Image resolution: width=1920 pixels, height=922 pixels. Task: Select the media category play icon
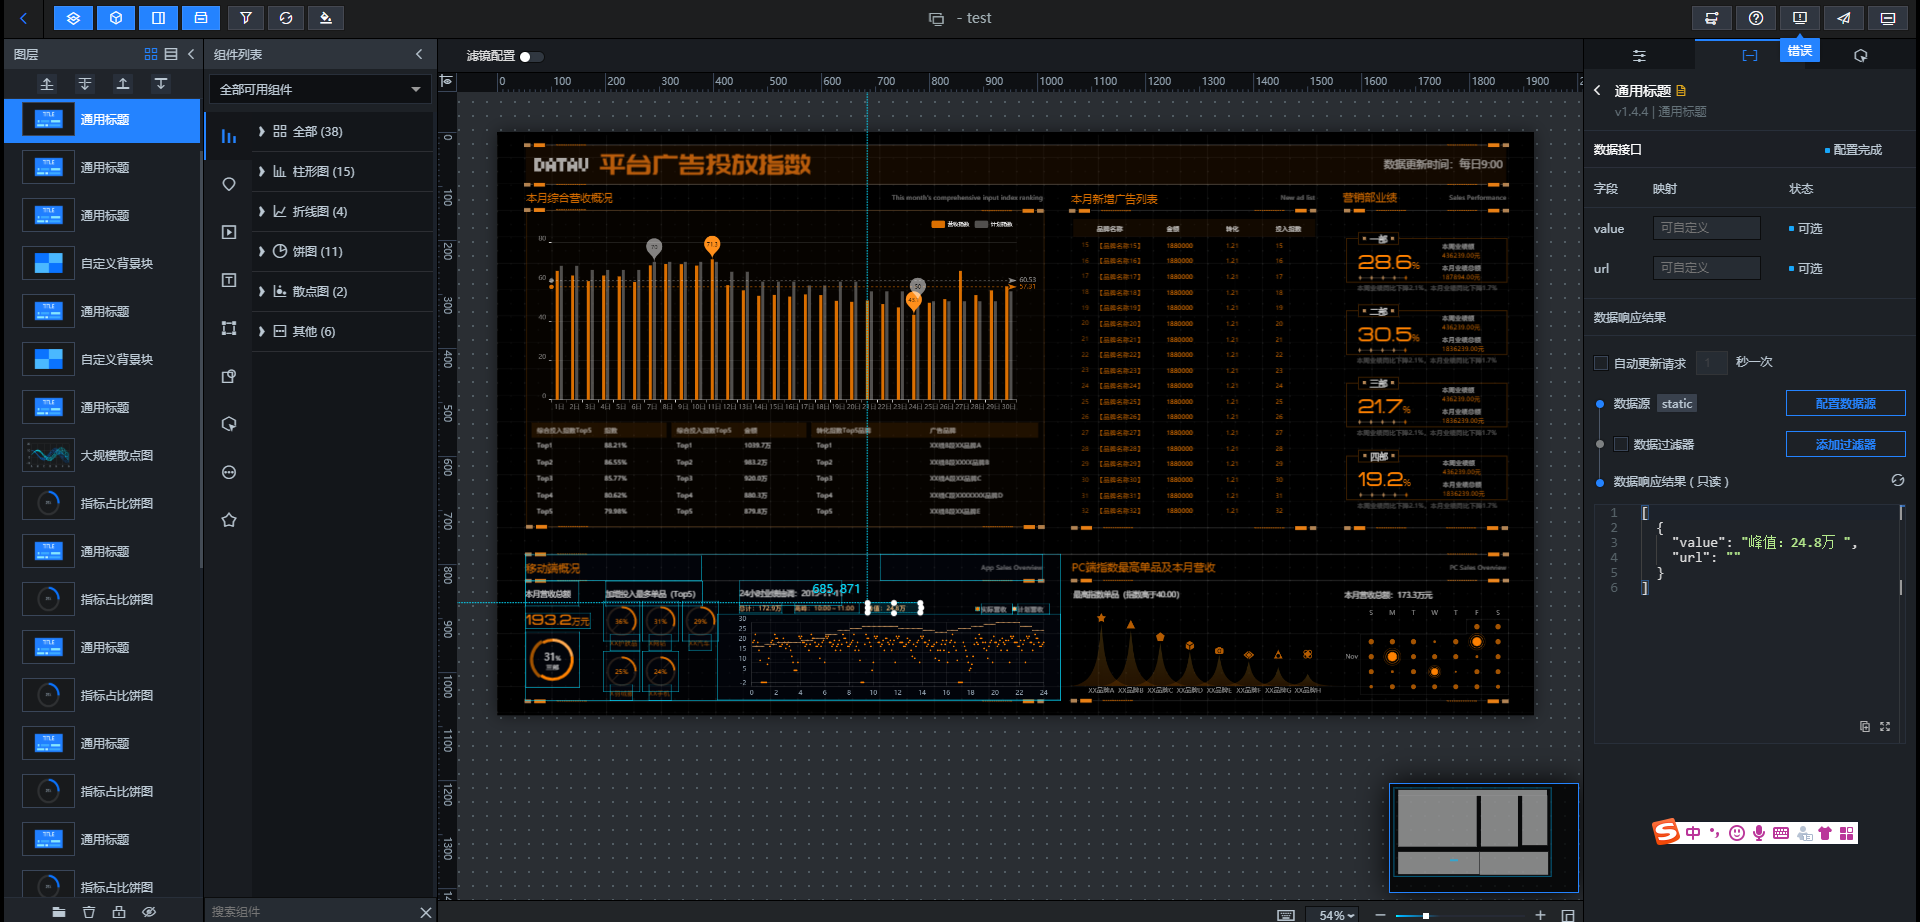click(229, 232)
